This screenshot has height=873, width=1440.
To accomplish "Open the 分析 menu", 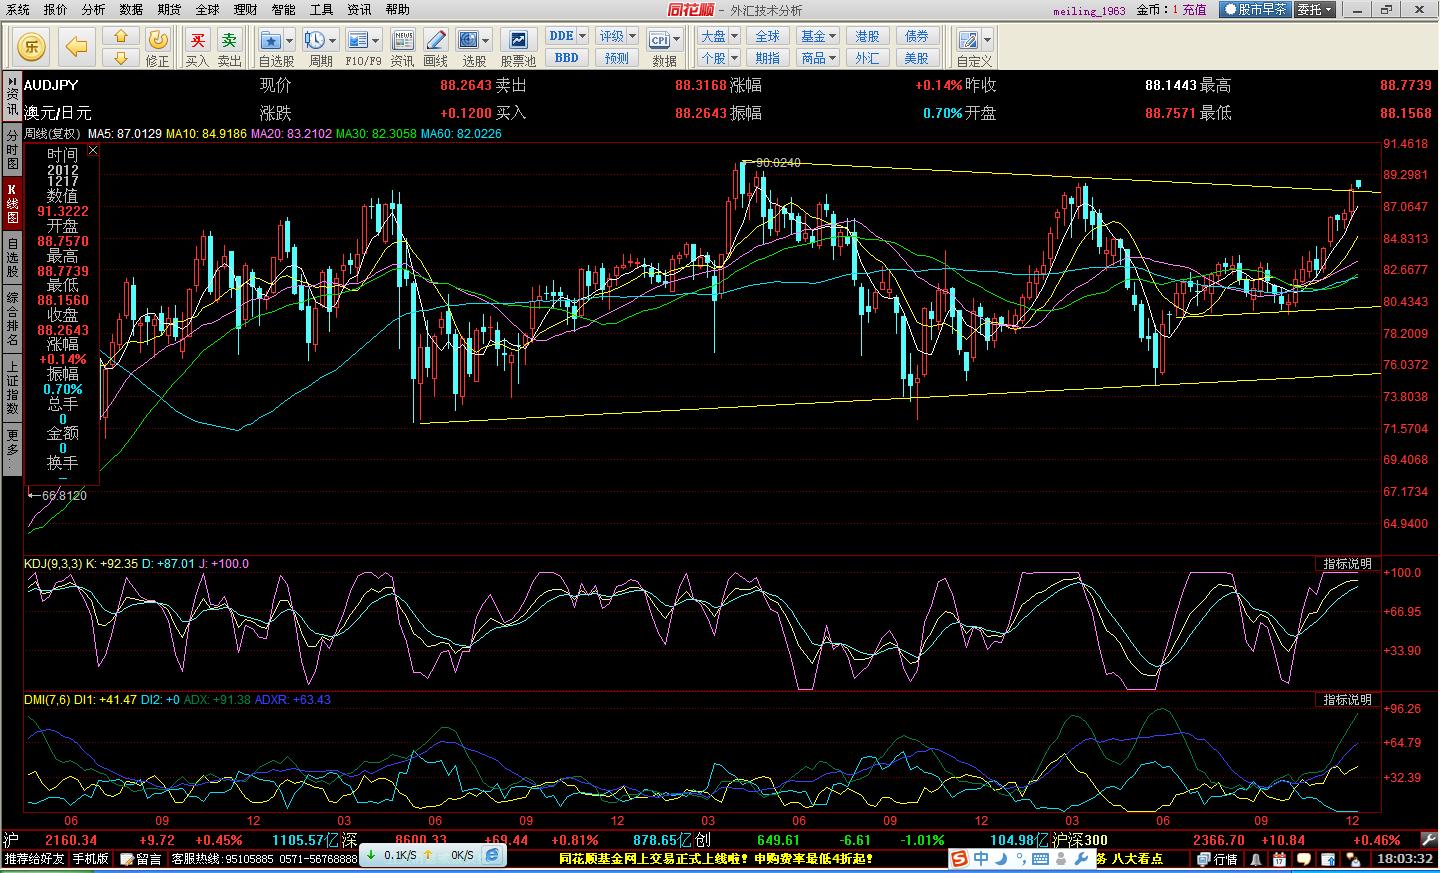I will click(93, 10).
